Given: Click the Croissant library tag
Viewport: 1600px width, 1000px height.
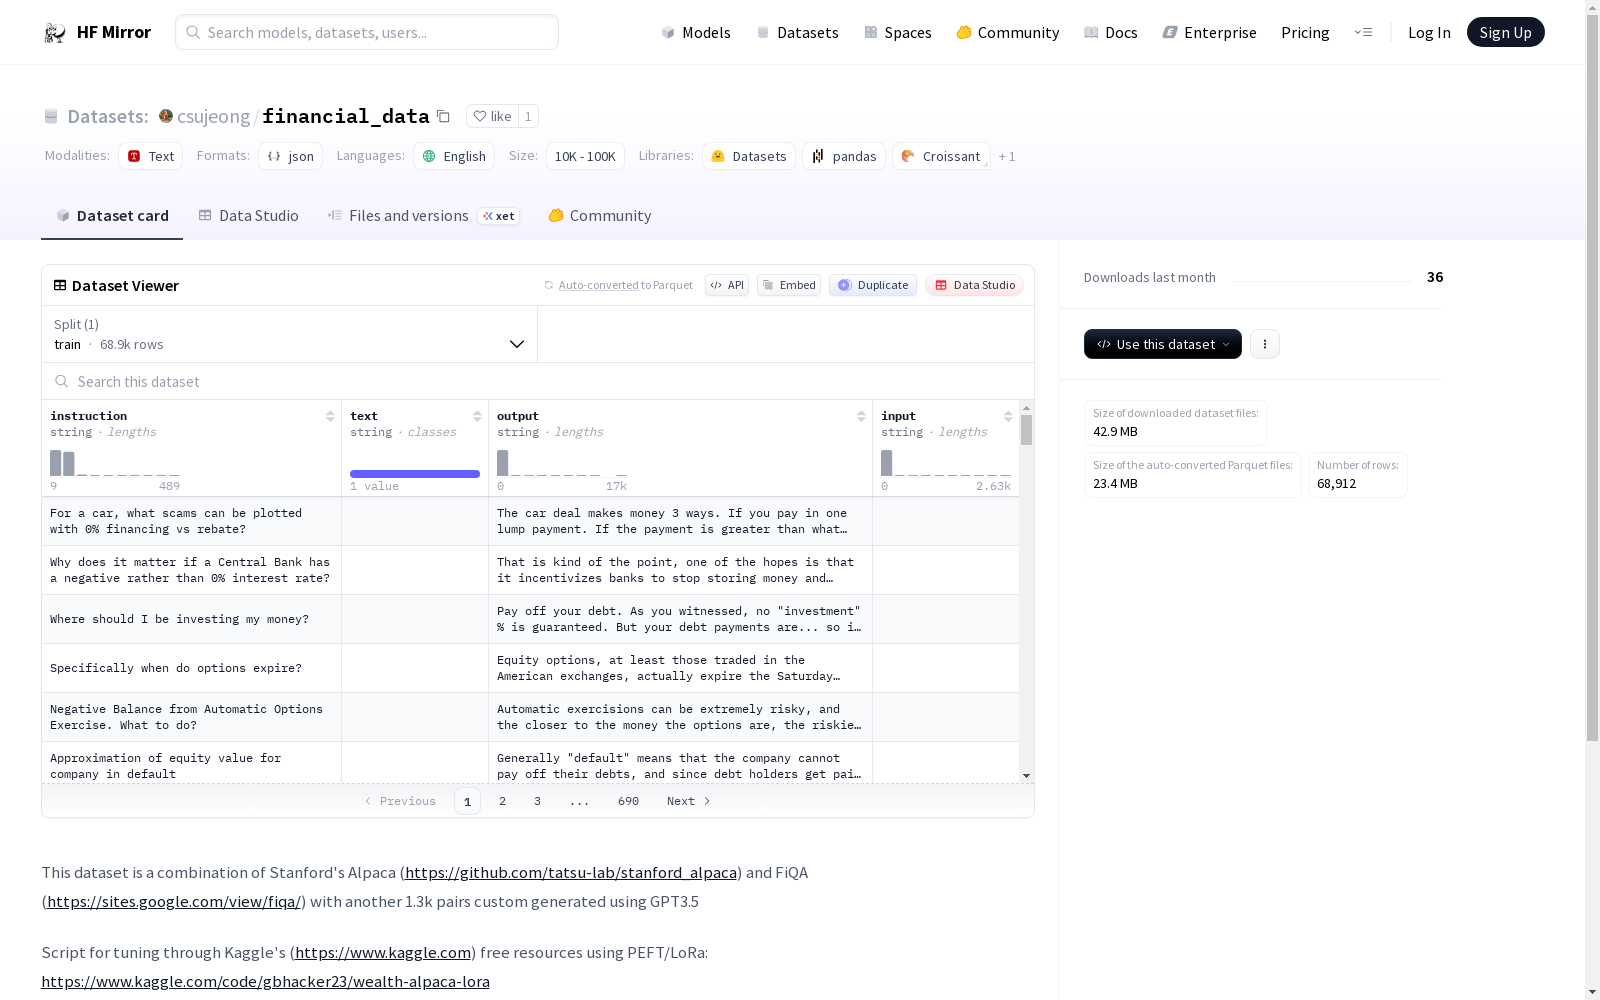Looking at the screenshot, I should click(941, 156).
